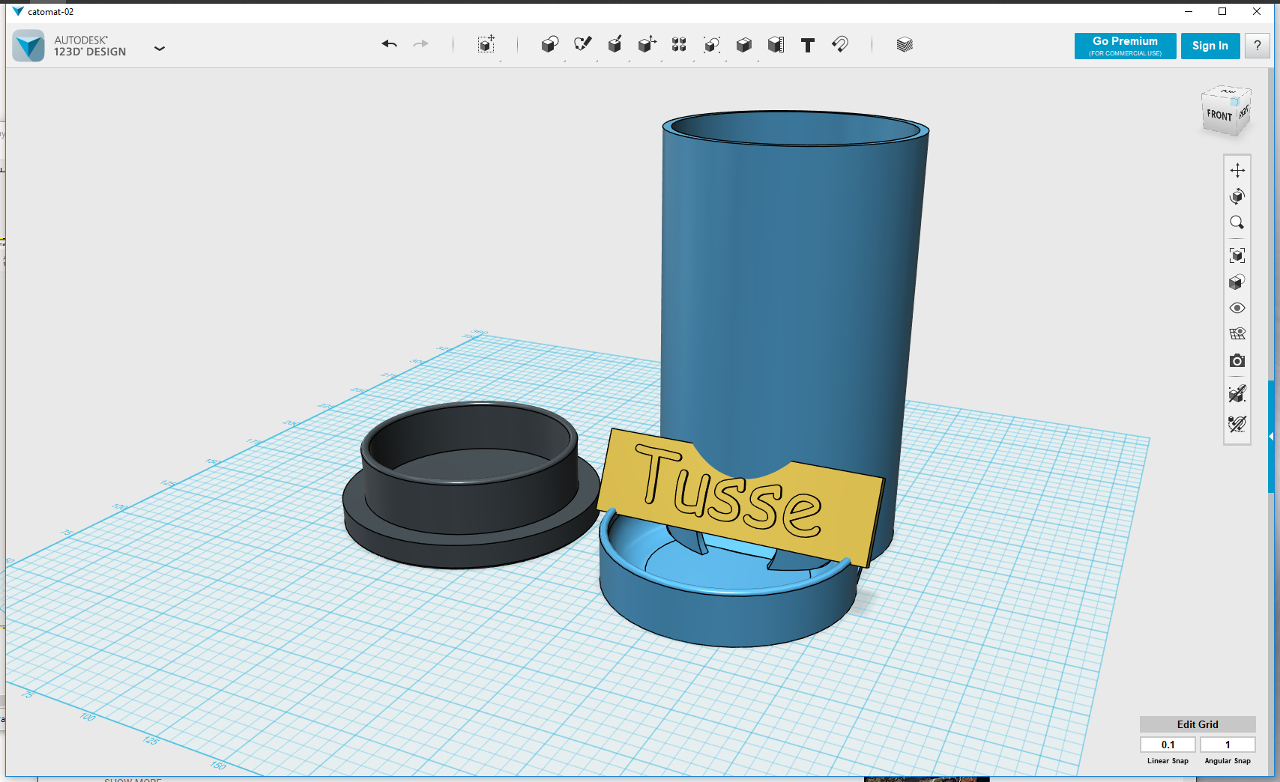Click the Go Premium button
Viewport: 1280px width, 782px height.
coord(1125,46)
